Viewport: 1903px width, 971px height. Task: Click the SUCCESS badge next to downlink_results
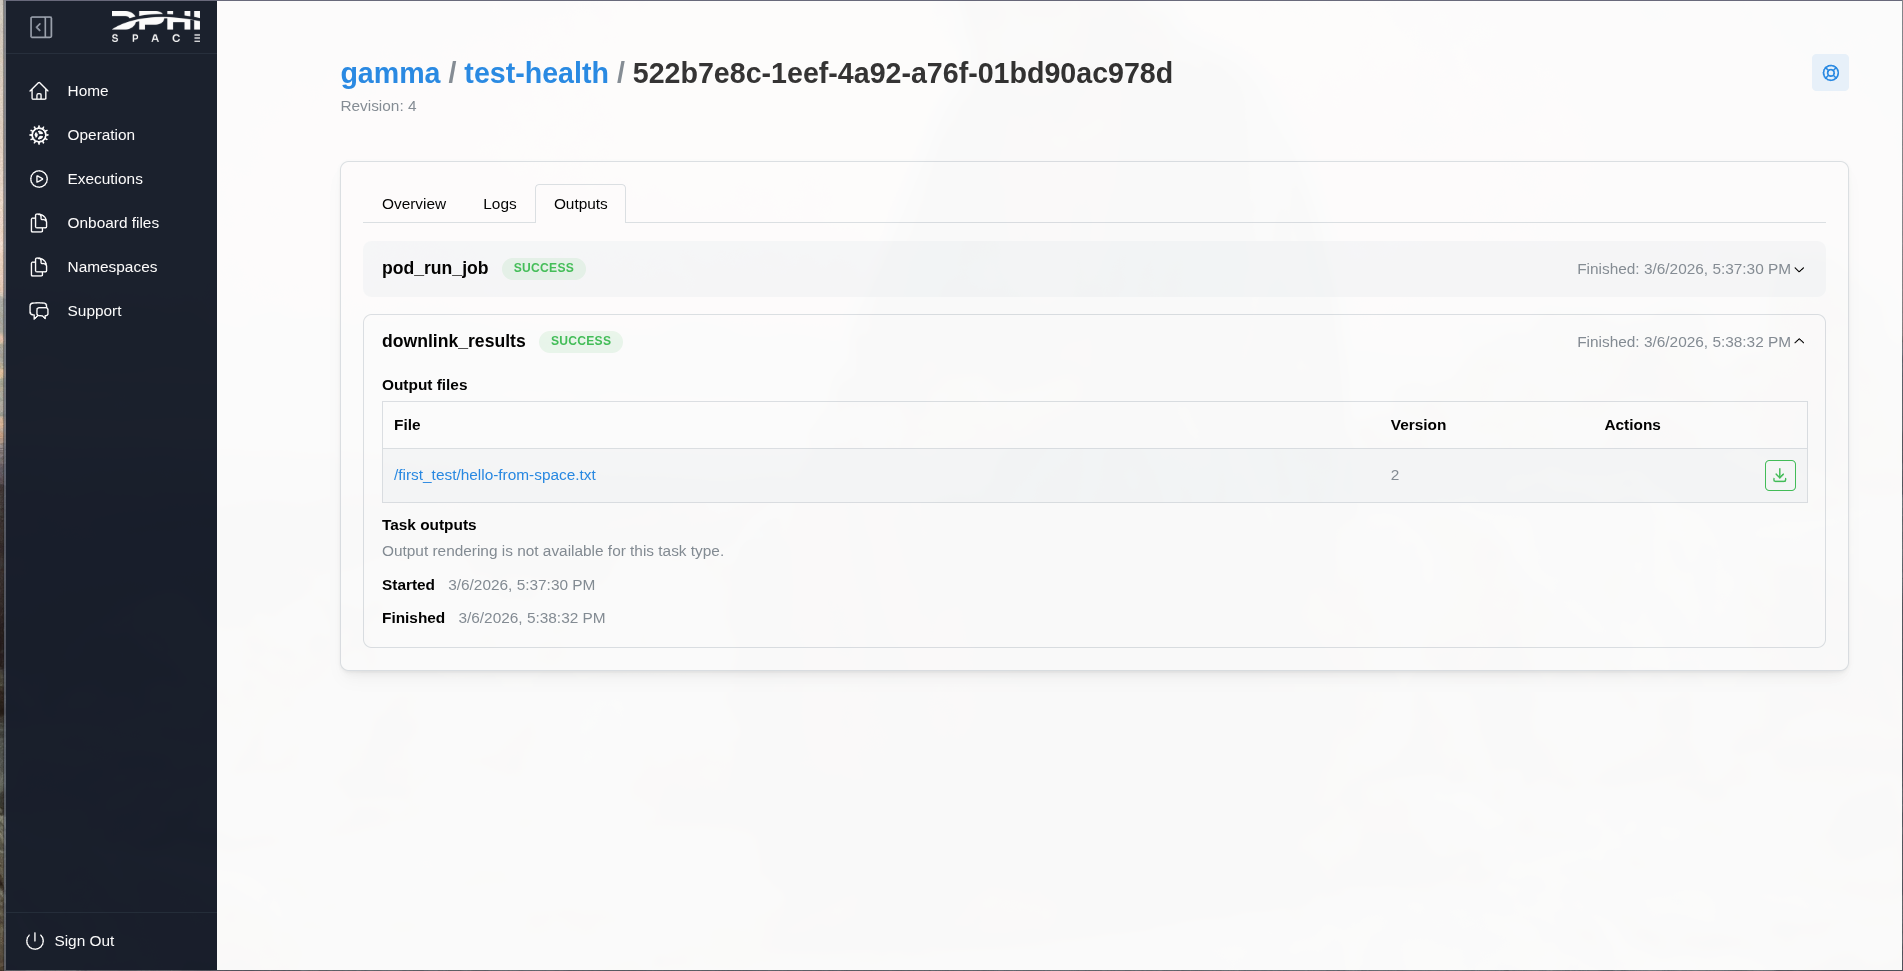581,341
